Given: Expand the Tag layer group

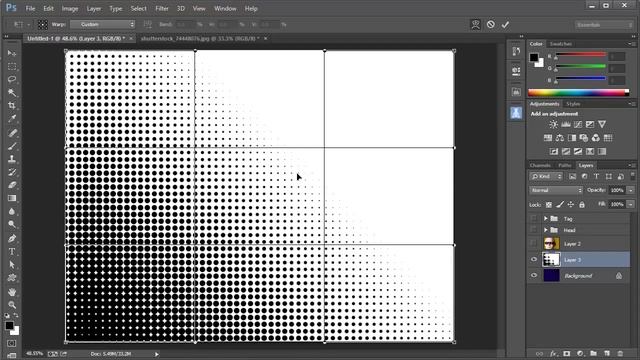Looking at the screenshot, I should (545, 219).
